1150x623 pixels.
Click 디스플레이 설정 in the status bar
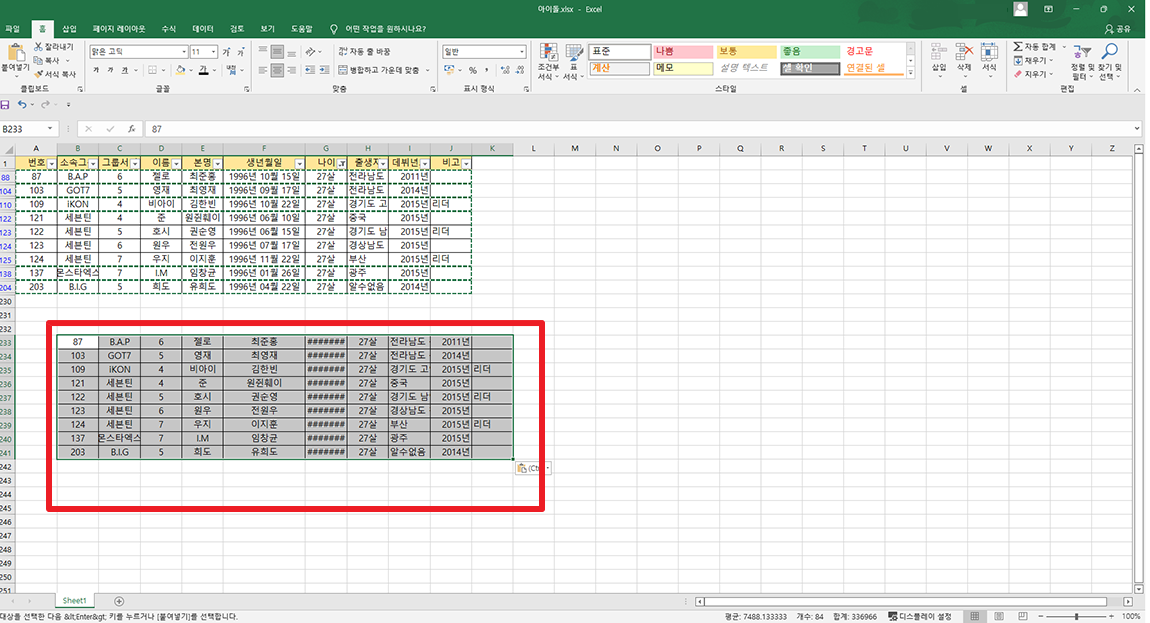[x=920, y=616]
